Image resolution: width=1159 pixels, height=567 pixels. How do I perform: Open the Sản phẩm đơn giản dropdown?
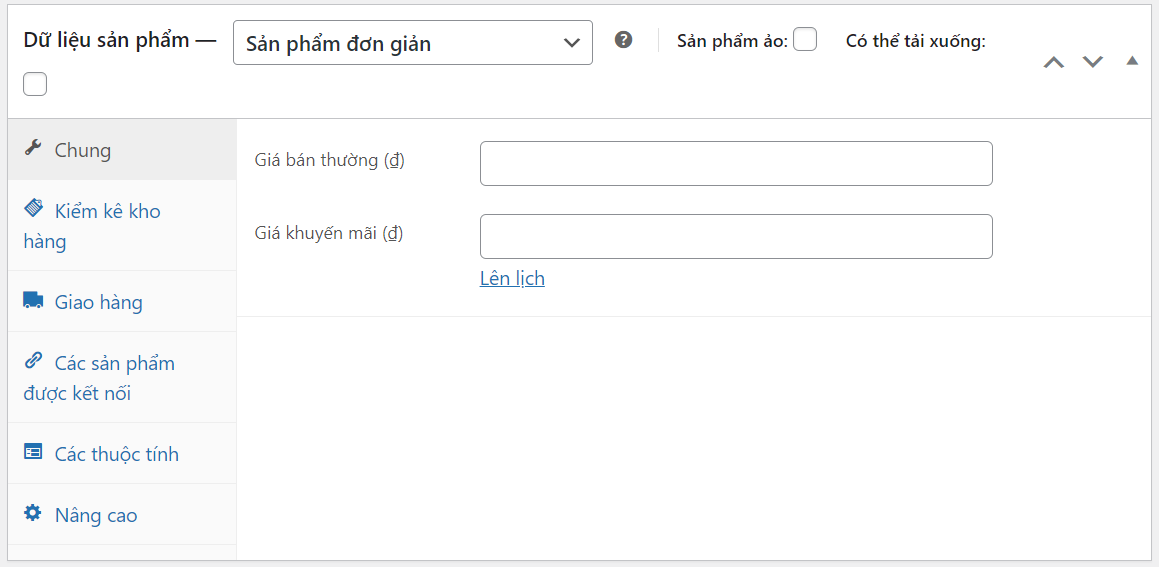tap(412, 43)
